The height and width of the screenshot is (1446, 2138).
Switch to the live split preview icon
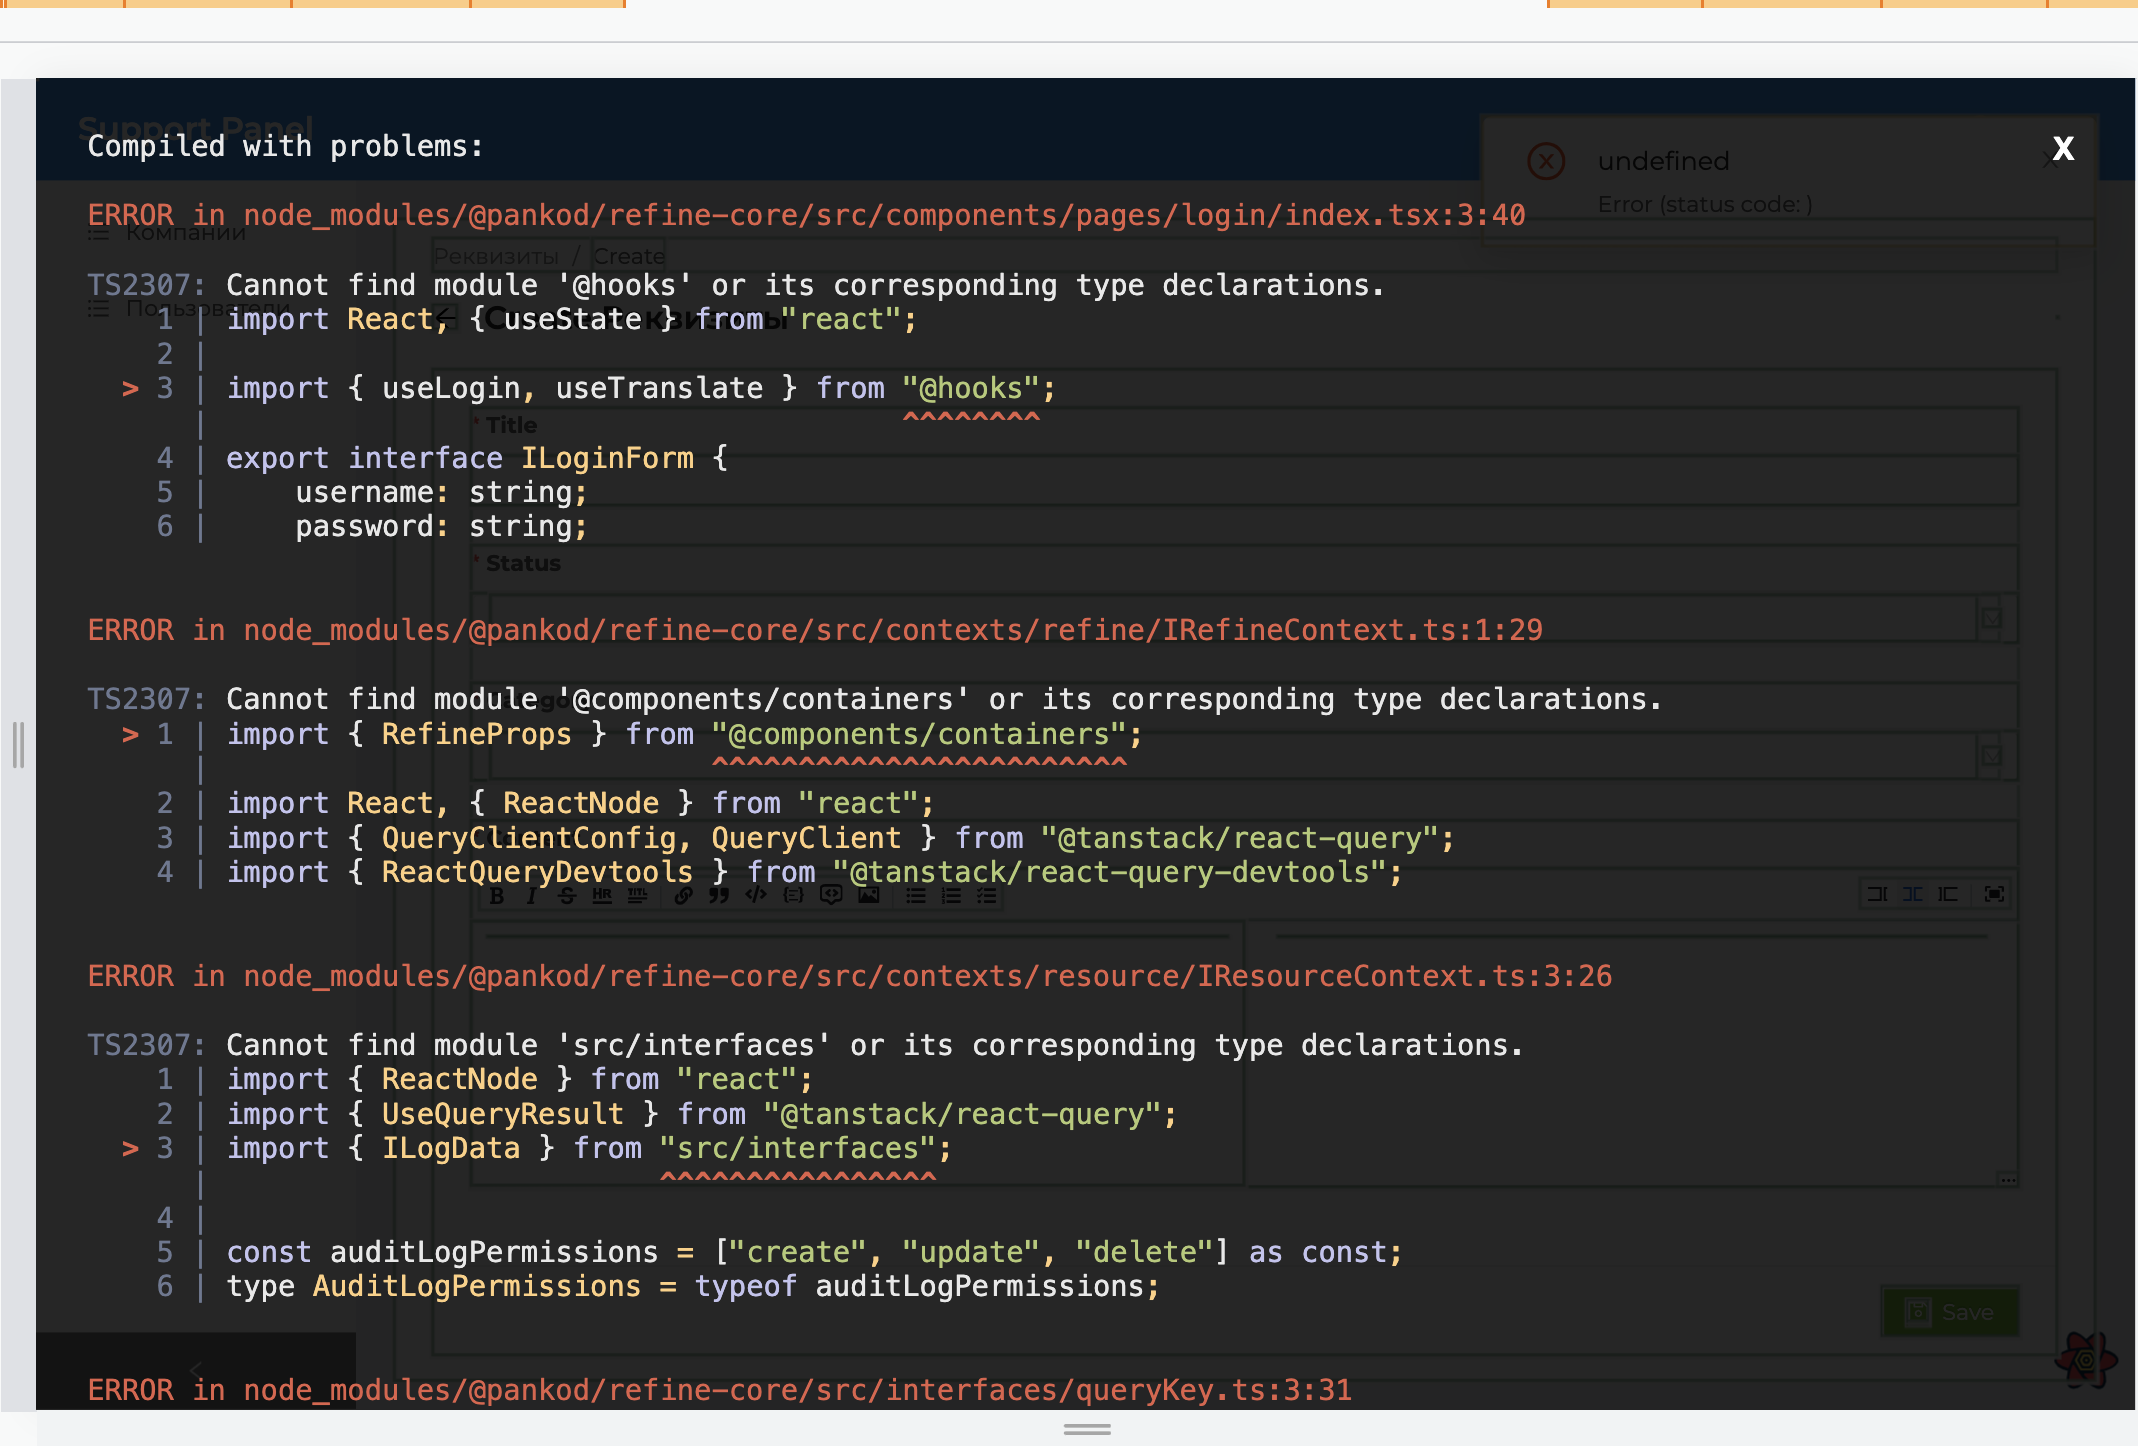[x=1912, y=894]
